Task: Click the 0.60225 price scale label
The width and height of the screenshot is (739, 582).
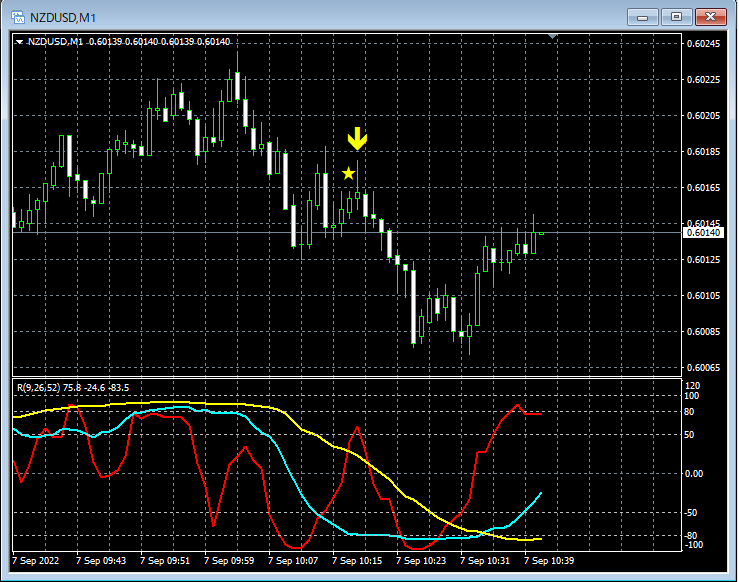Action: [704, 80]
